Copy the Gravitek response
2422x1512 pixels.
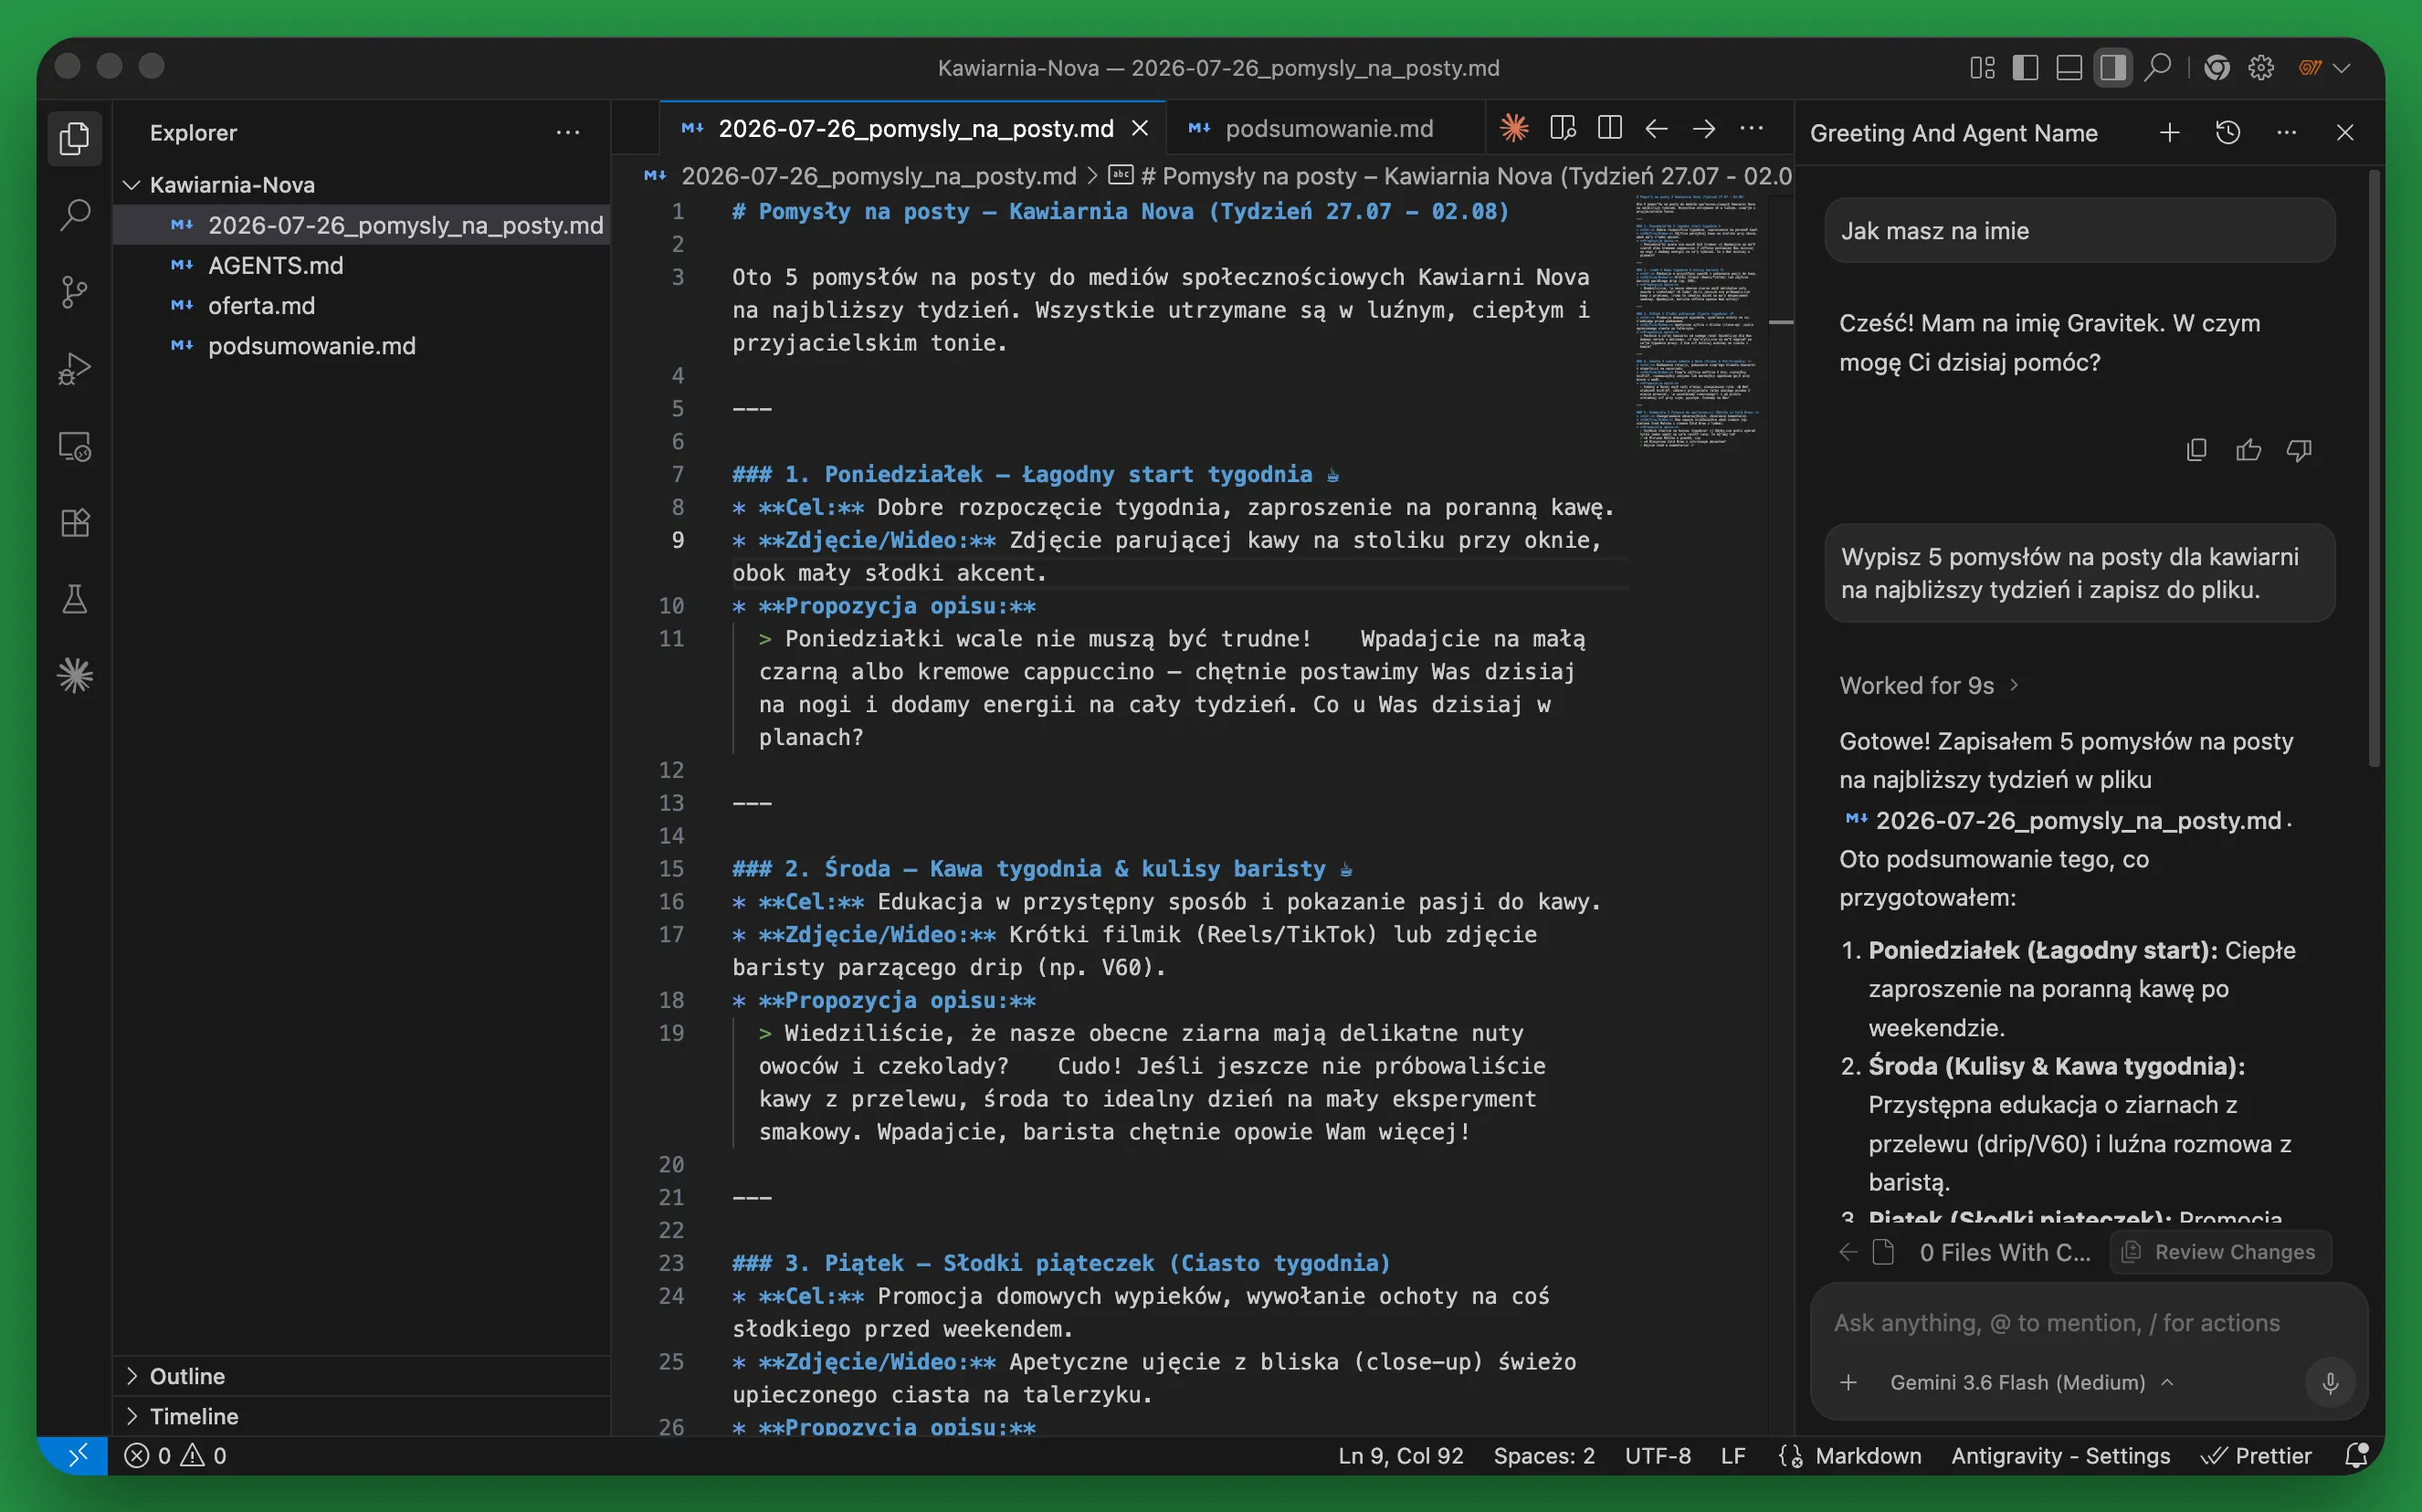[x=2196, y=450]
